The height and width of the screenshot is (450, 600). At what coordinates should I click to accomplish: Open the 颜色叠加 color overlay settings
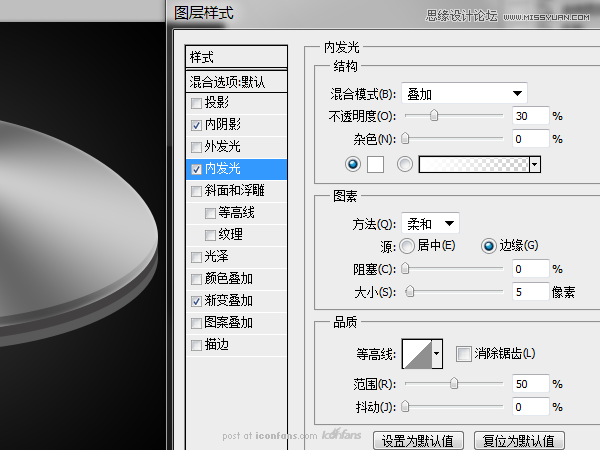228,279
